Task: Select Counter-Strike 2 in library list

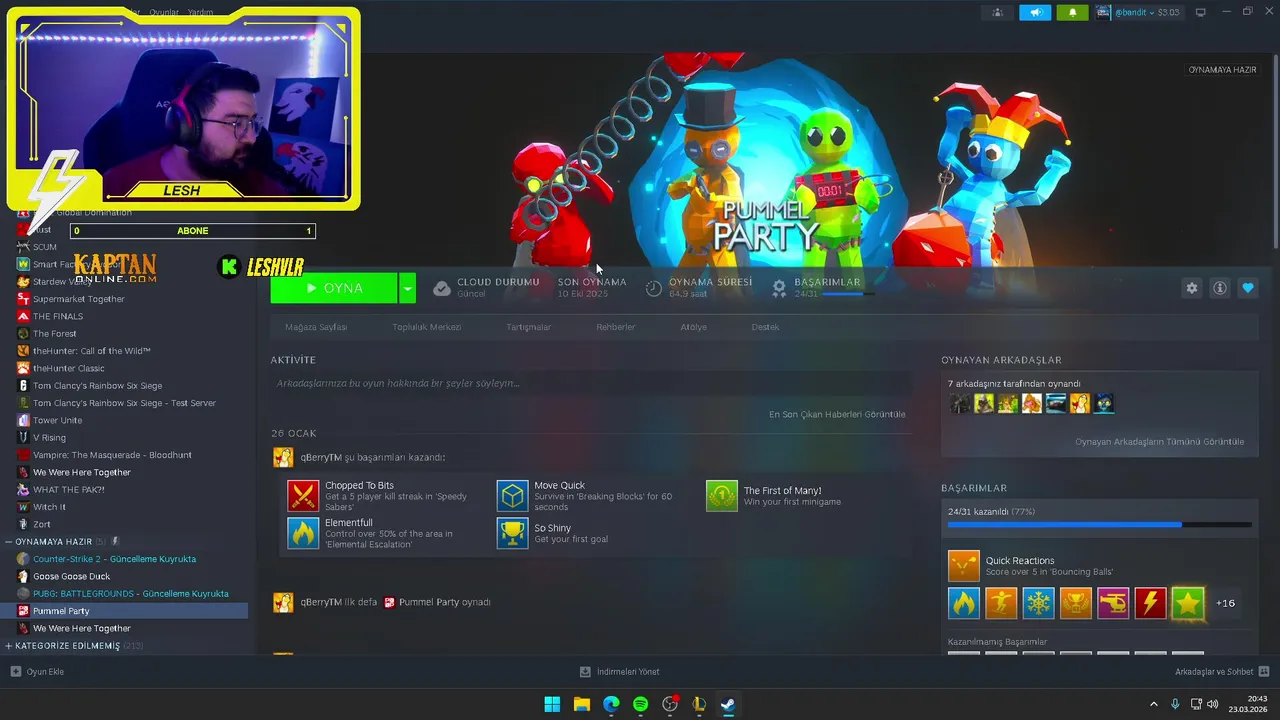Action: coord(114,559)
